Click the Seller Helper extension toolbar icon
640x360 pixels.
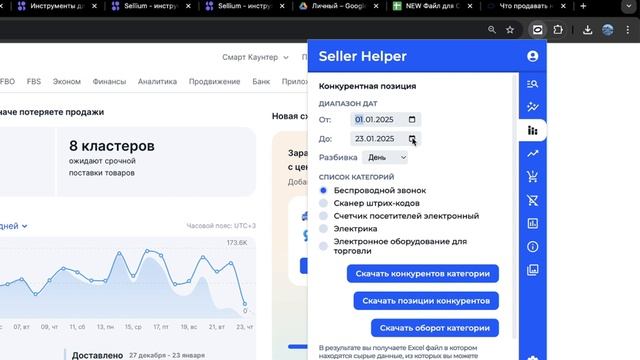point(538,29)
